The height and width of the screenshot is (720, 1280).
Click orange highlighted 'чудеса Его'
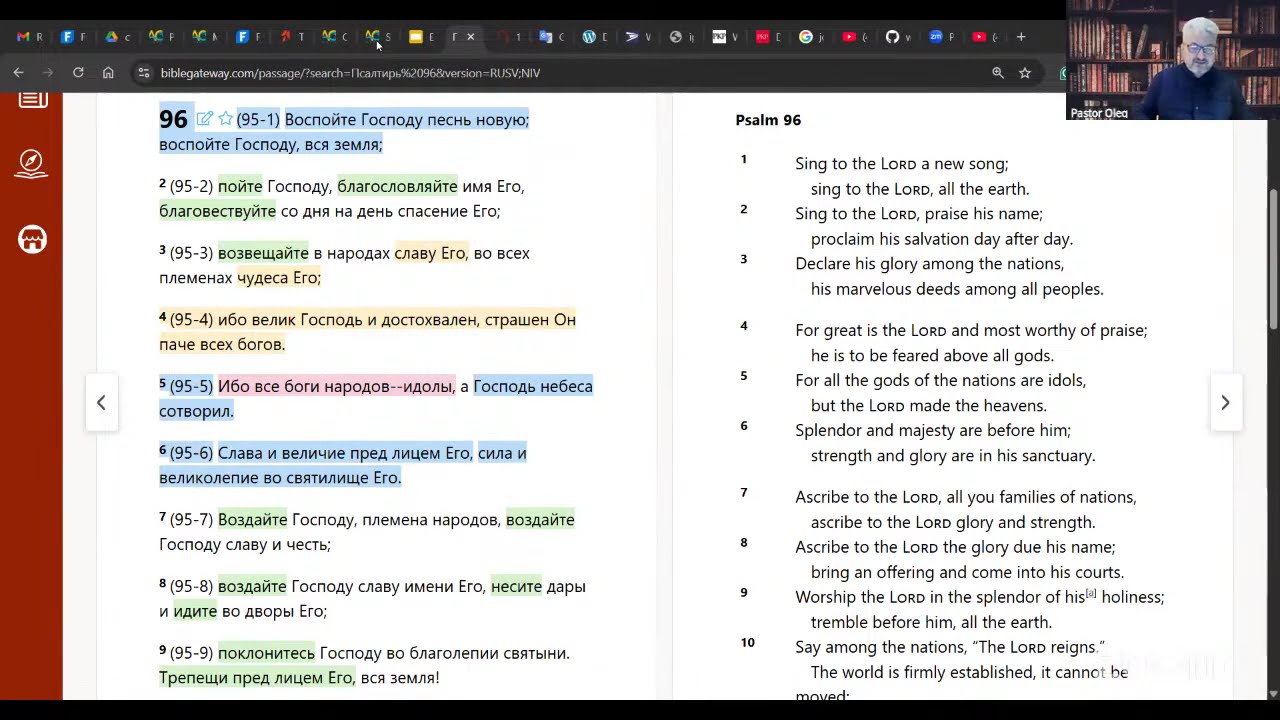tap(277, 278)
